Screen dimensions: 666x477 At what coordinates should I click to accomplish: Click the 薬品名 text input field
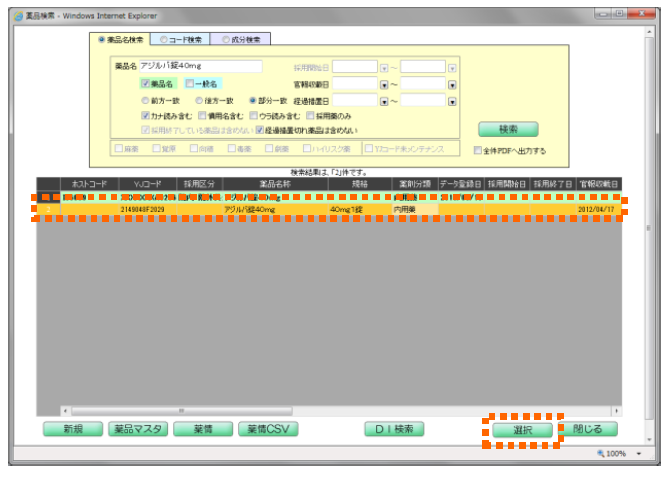click(200, 67)
